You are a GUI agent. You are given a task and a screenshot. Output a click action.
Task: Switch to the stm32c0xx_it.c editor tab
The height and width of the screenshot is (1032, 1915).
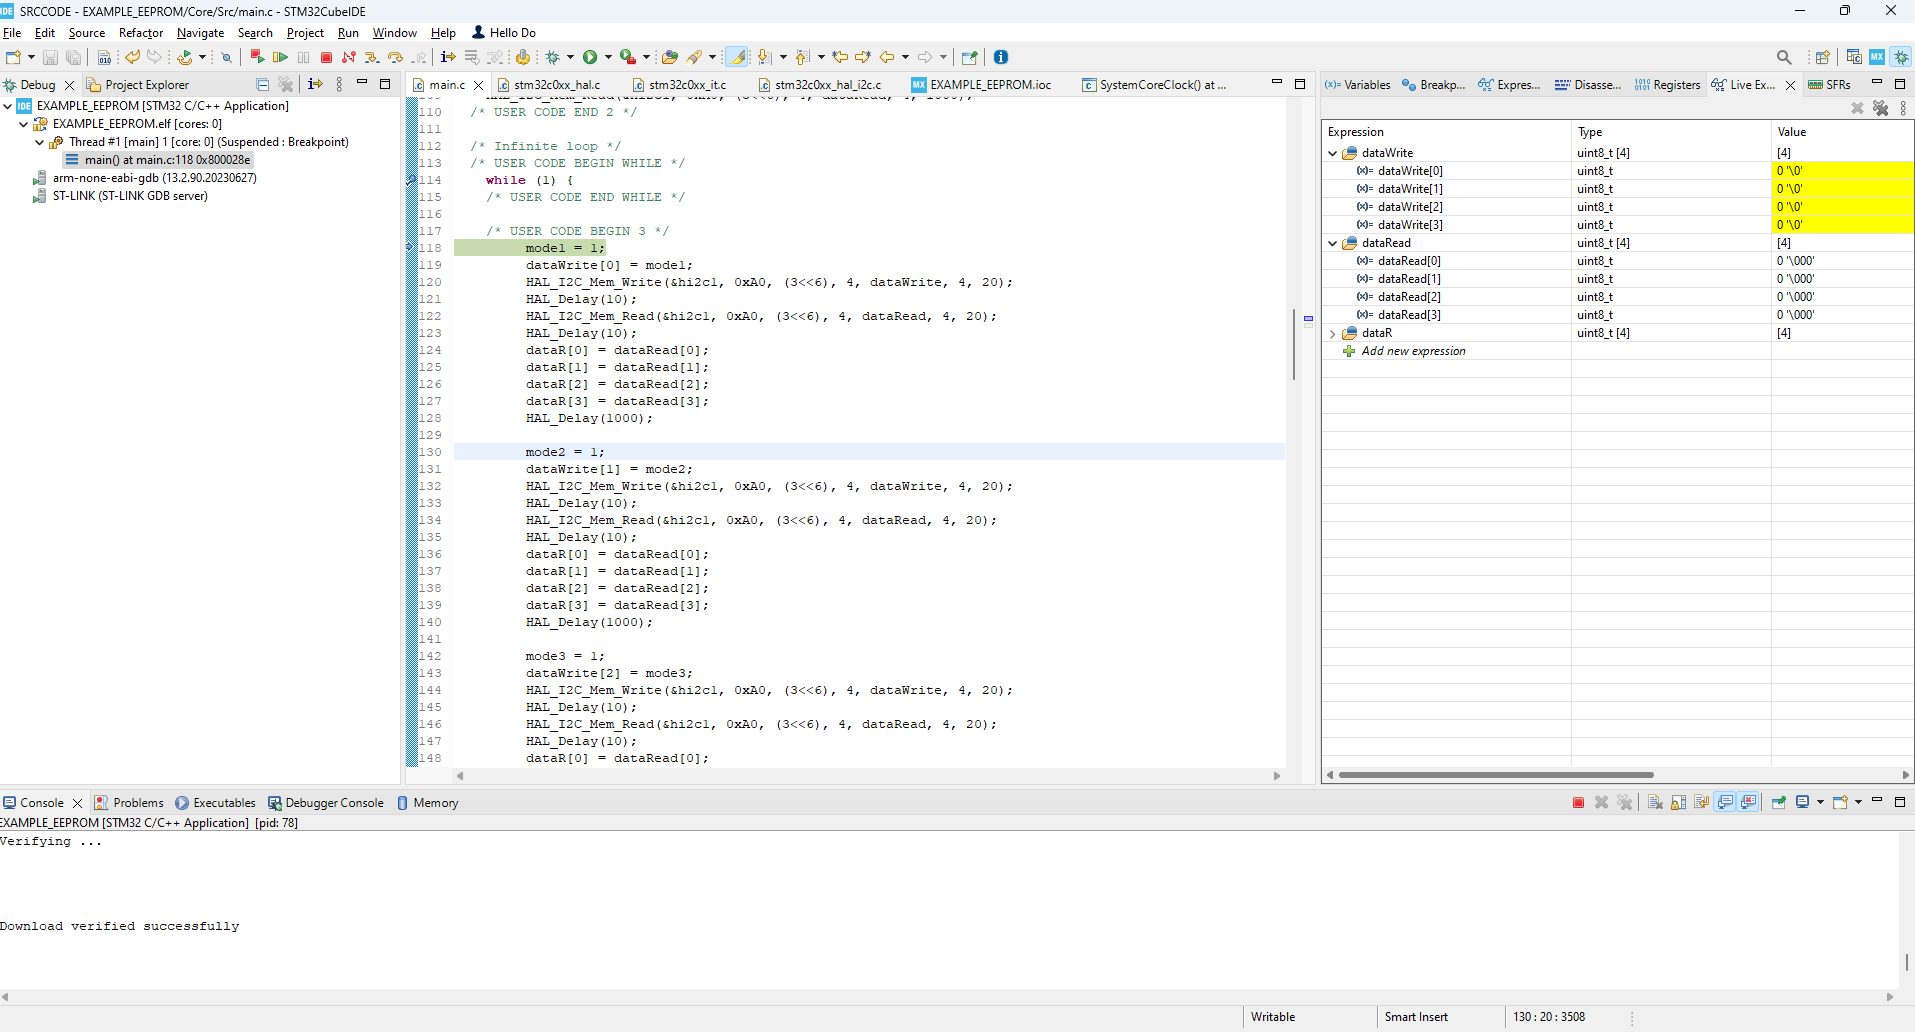(x=686, y=85)
